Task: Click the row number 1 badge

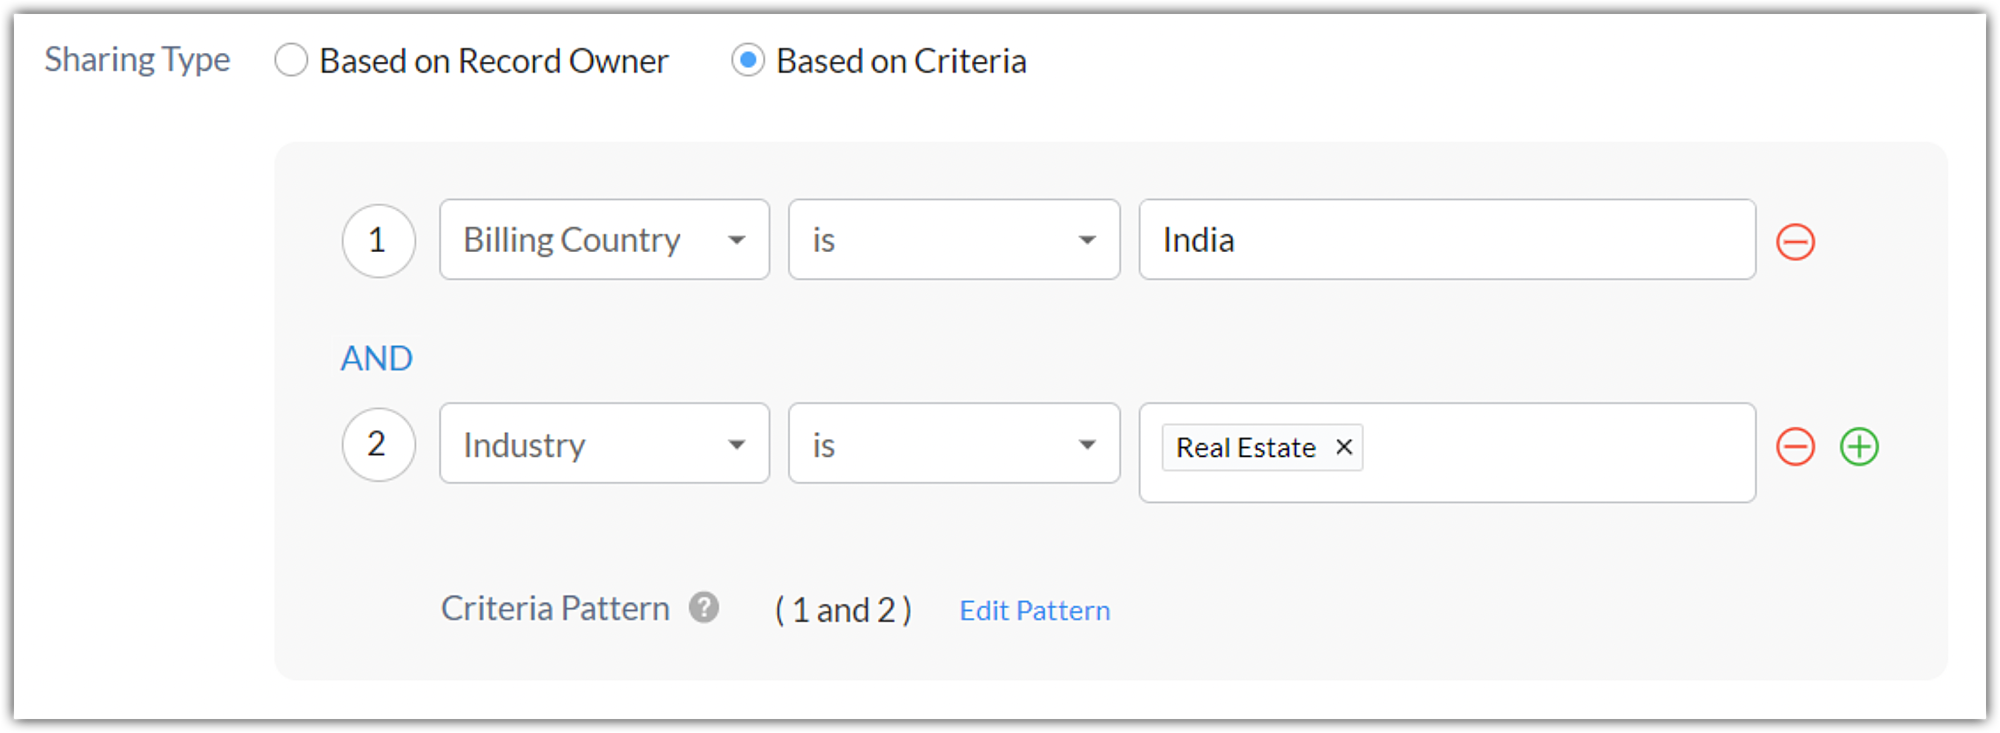Action: tap(378, 241)
